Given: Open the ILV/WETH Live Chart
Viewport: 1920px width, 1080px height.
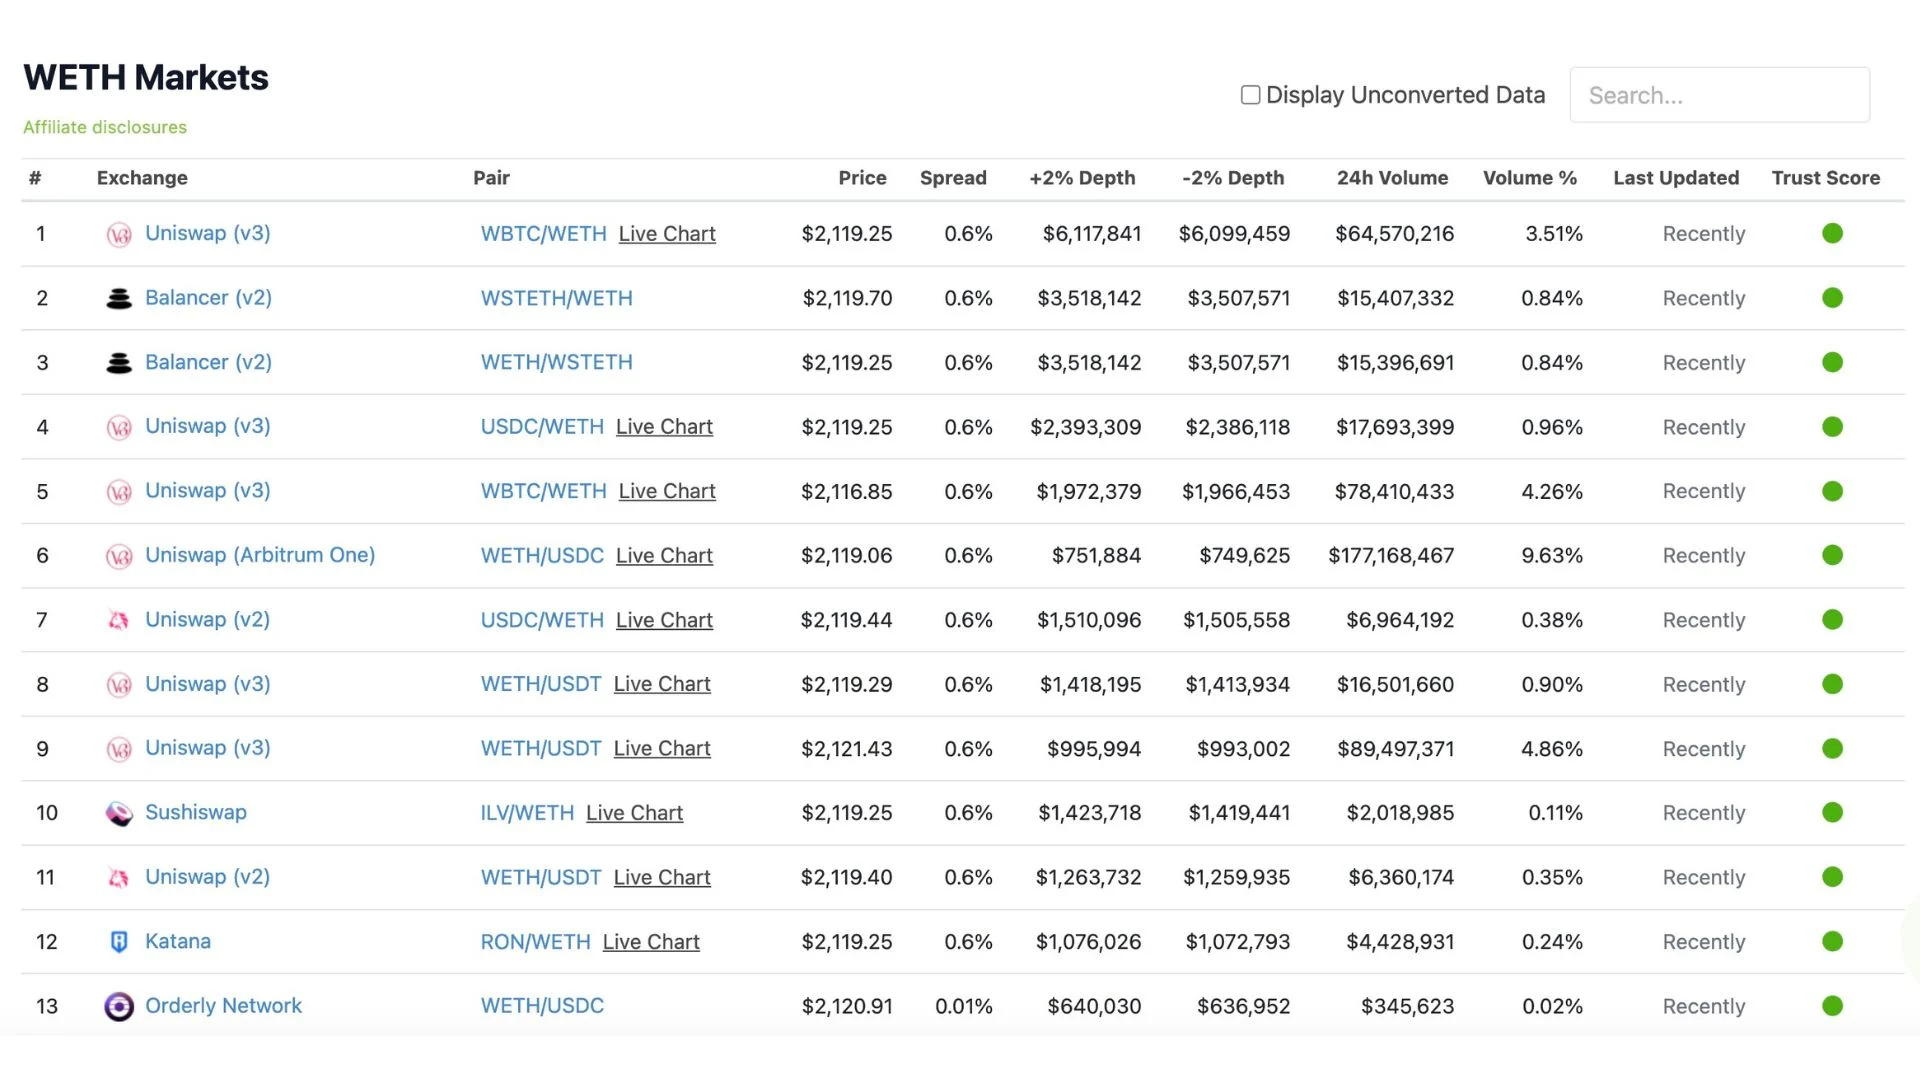Looking at the screenshot, I should point(634,813).
